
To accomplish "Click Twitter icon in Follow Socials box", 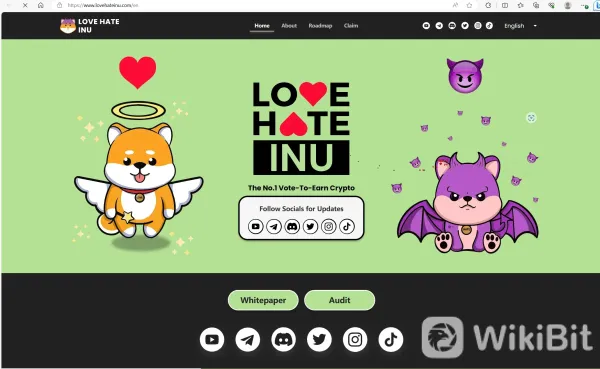I will click(x=310, y=227).
